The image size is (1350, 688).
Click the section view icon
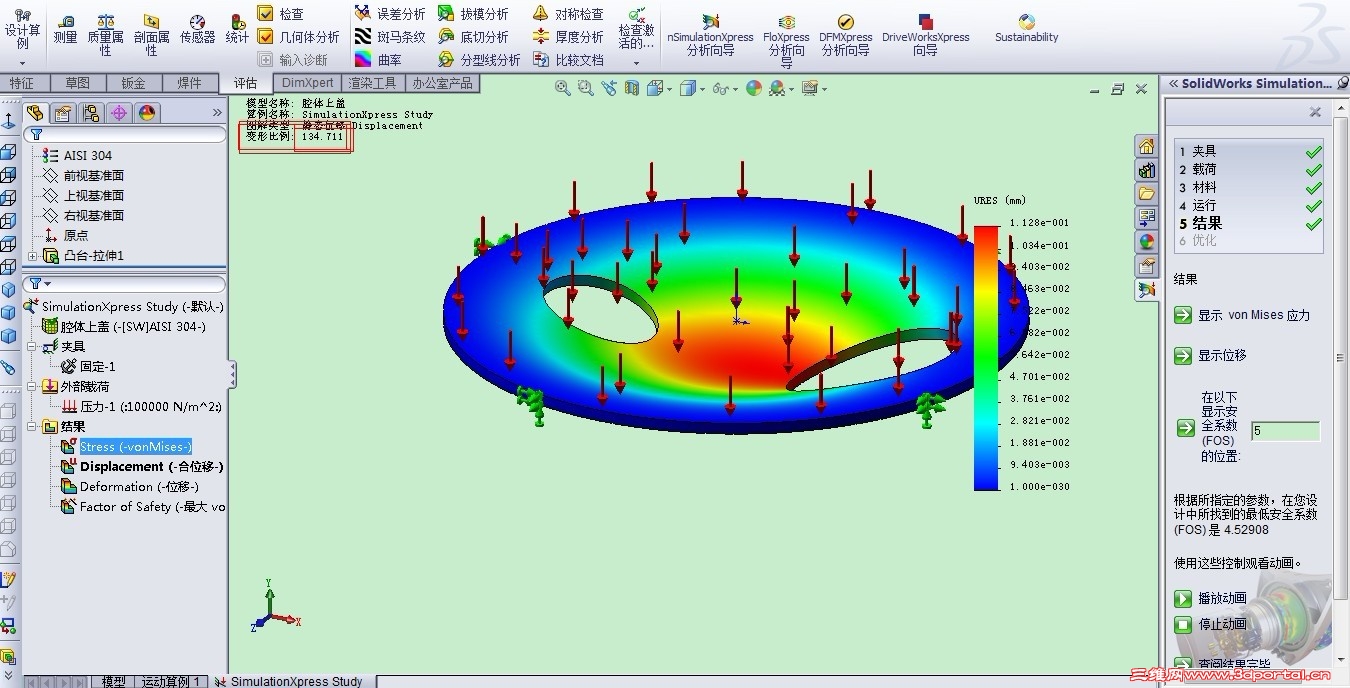(x=632, y=89)
